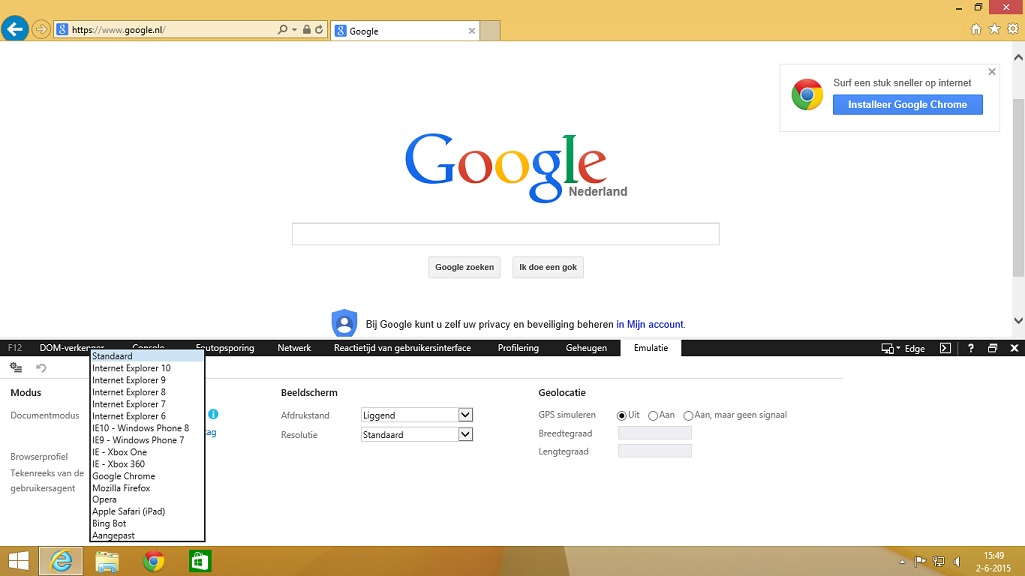
Task: Open the Profilering tab
Action: click(x=518, y=348)
